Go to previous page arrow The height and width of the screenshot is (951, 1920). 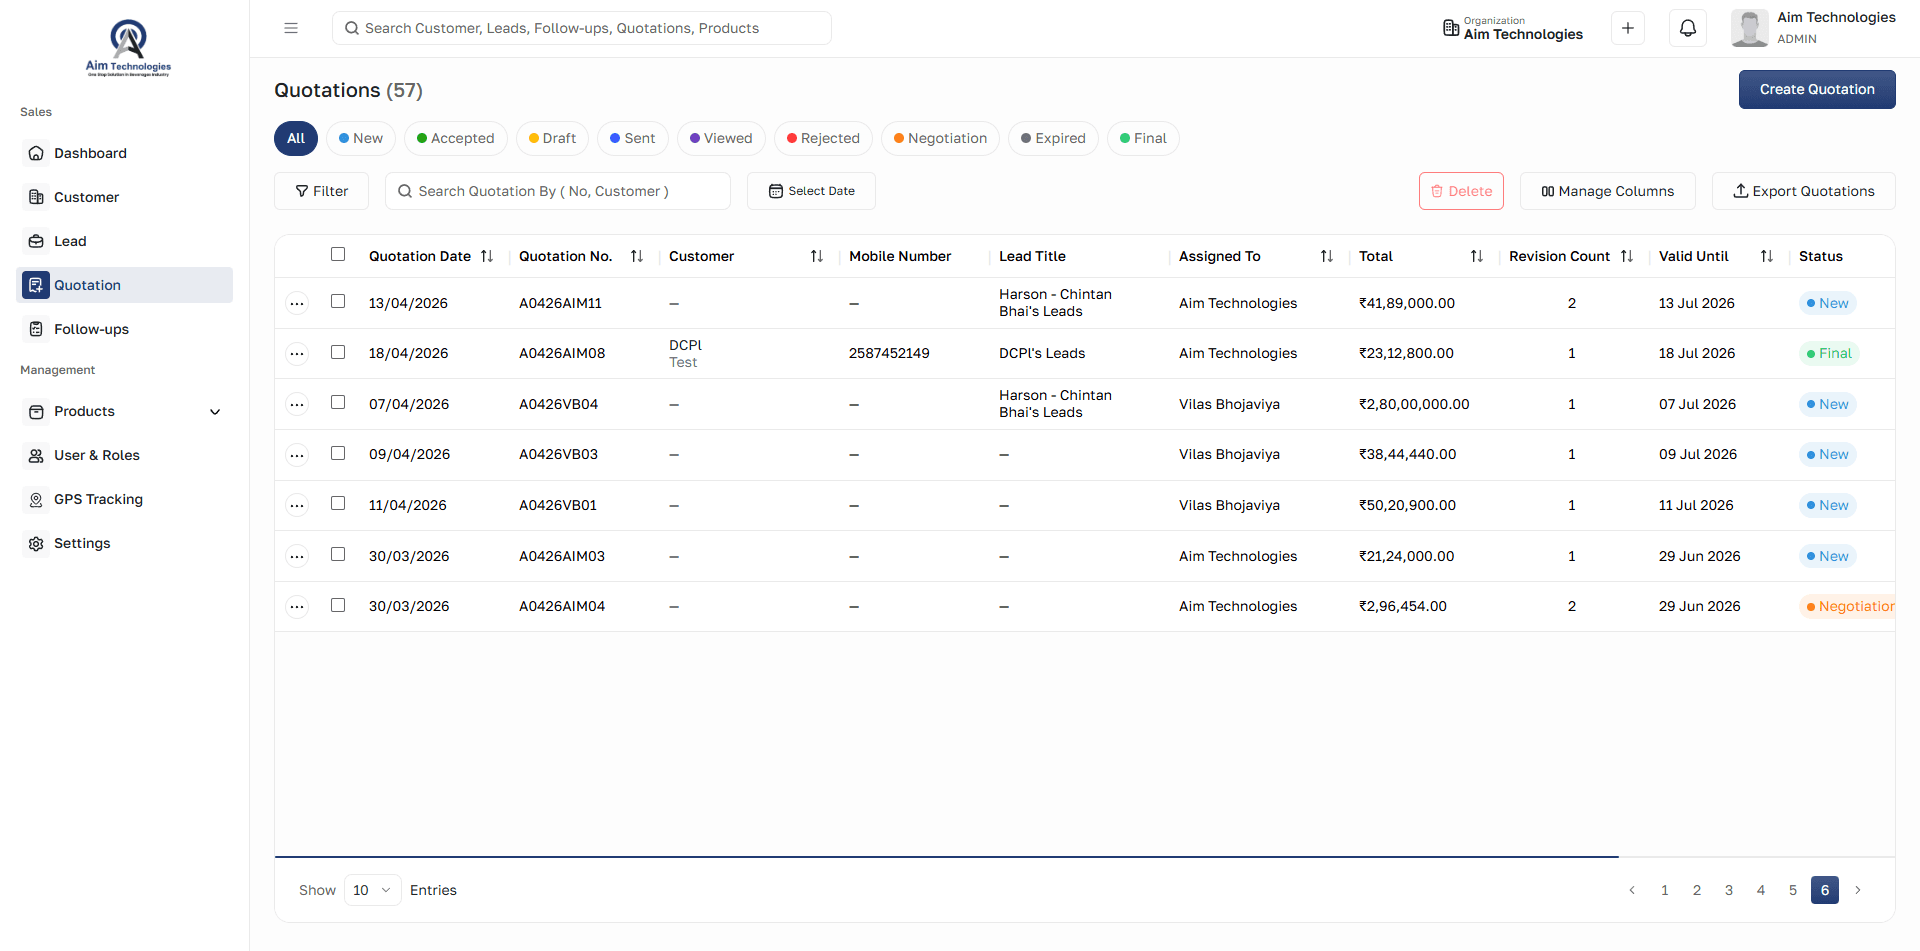(x=1632, y=890)
